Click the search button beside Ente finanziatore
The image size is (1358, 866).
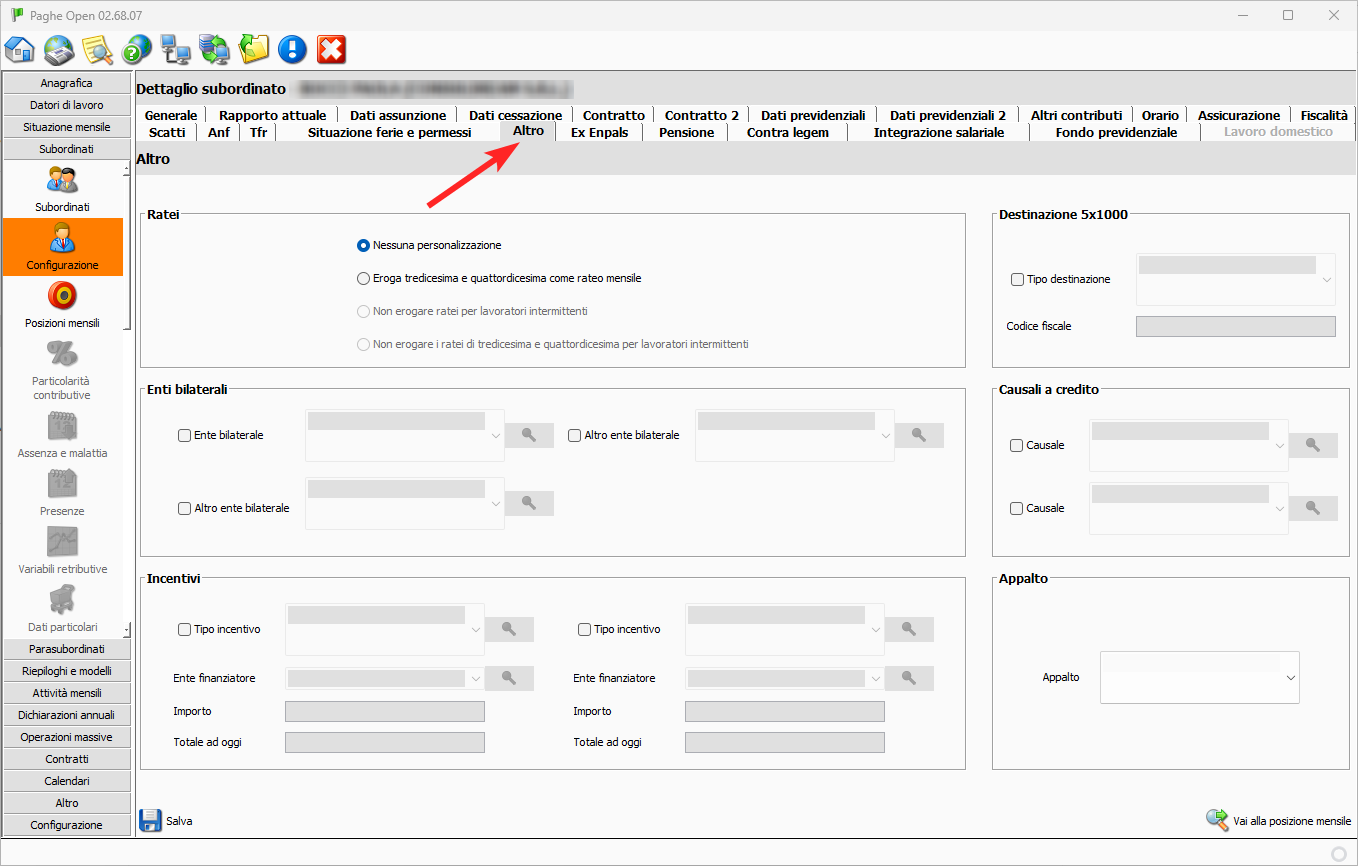pos(509,678)
